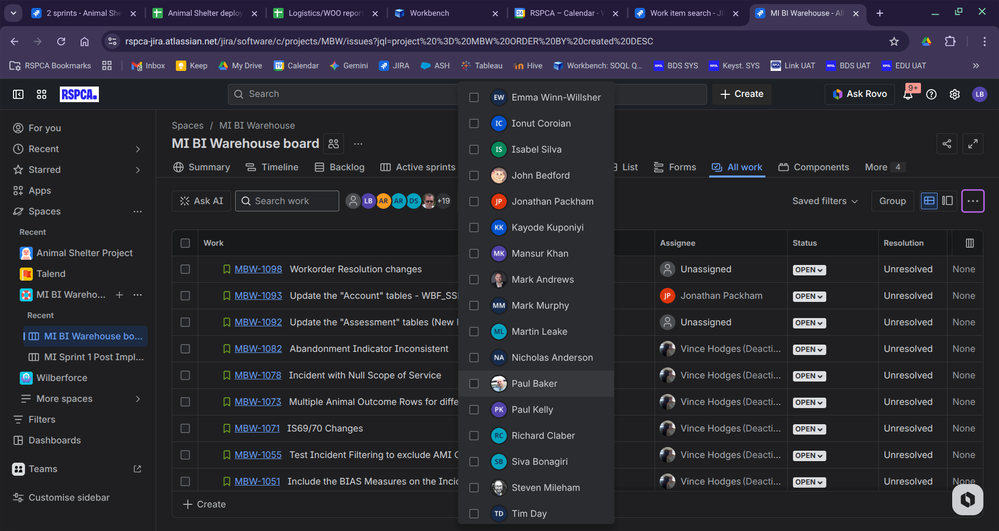
Task: Switch to the Components tab
Action: click(x=814, y=167)
